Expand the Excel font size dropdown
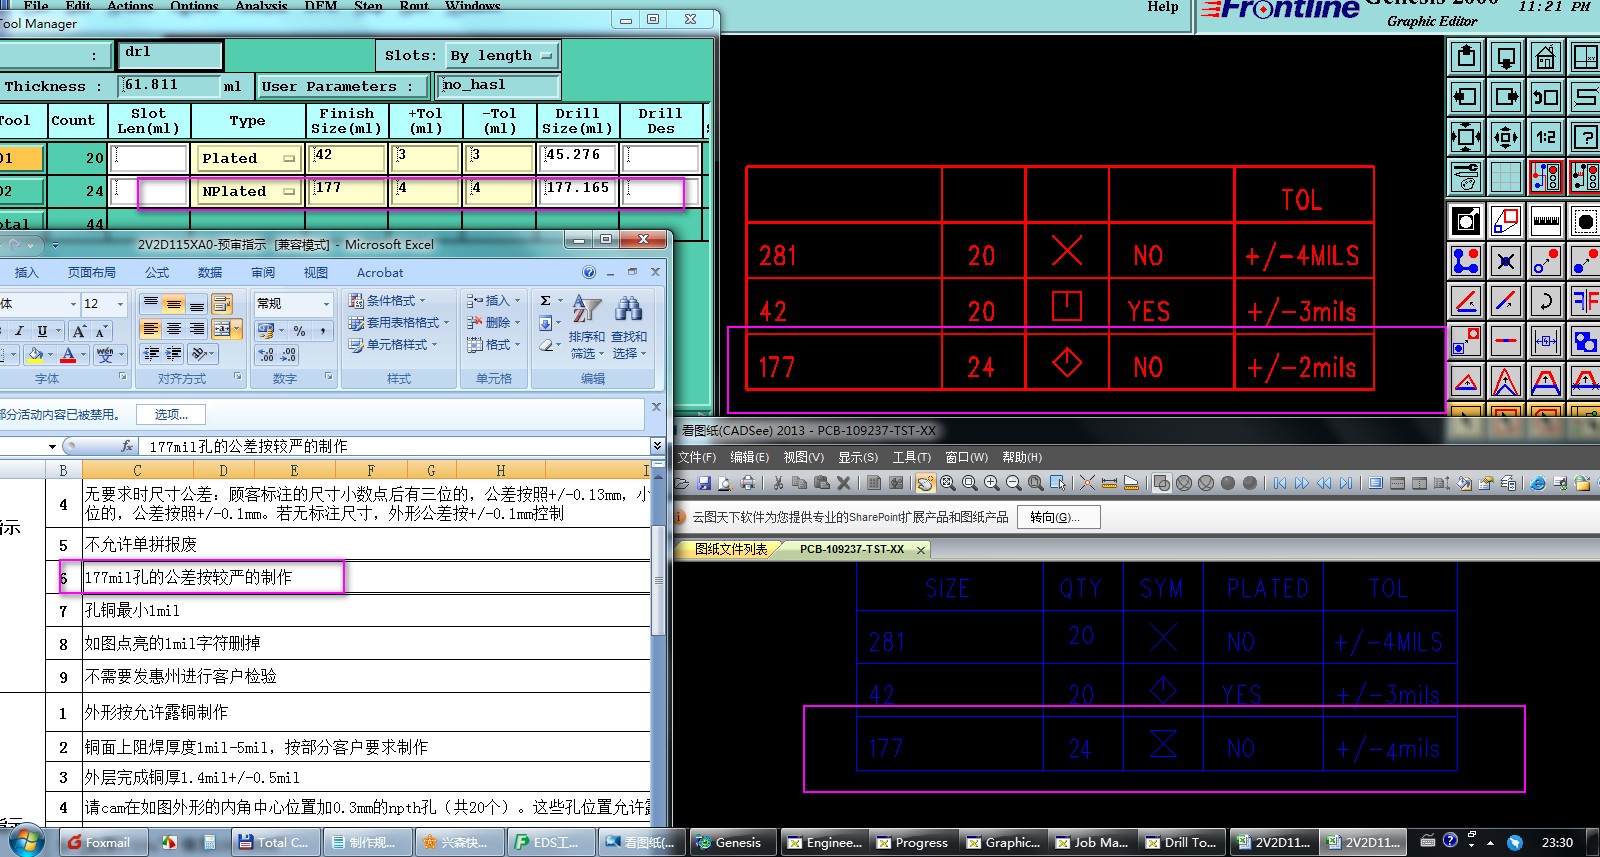Image resolution: width=1600 pixels, height=857 pixels. coord(120,304)
